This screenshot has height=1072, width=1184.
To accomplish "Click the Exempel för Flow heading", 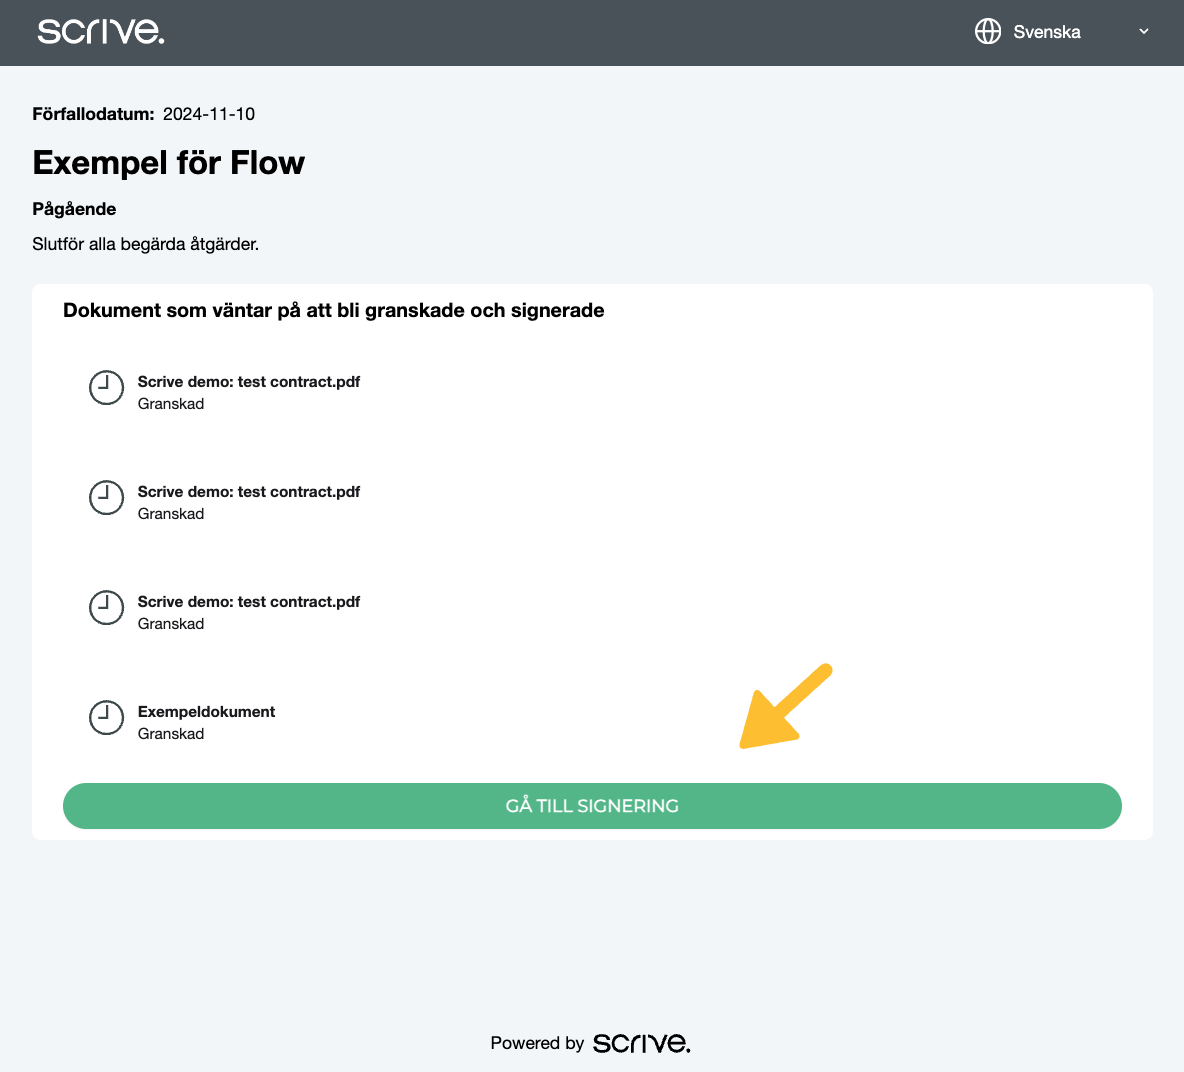I will [169, 163].
